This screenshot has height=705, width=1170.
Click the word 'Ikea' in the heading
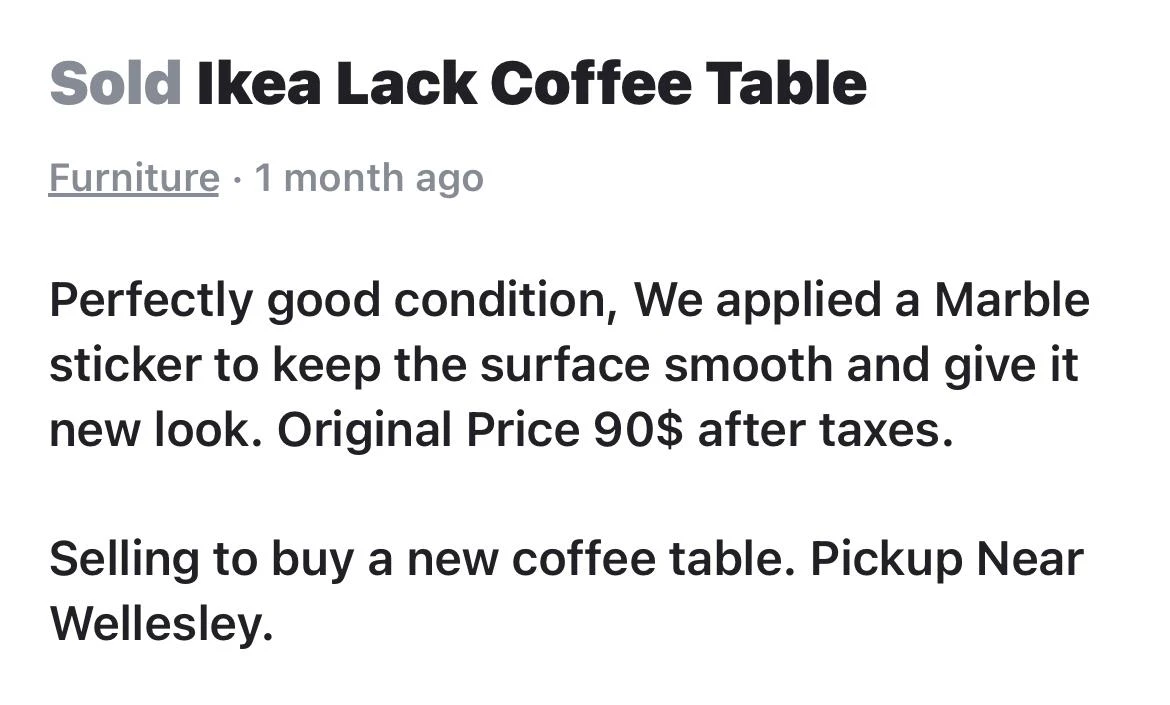[x=259, y=83]
